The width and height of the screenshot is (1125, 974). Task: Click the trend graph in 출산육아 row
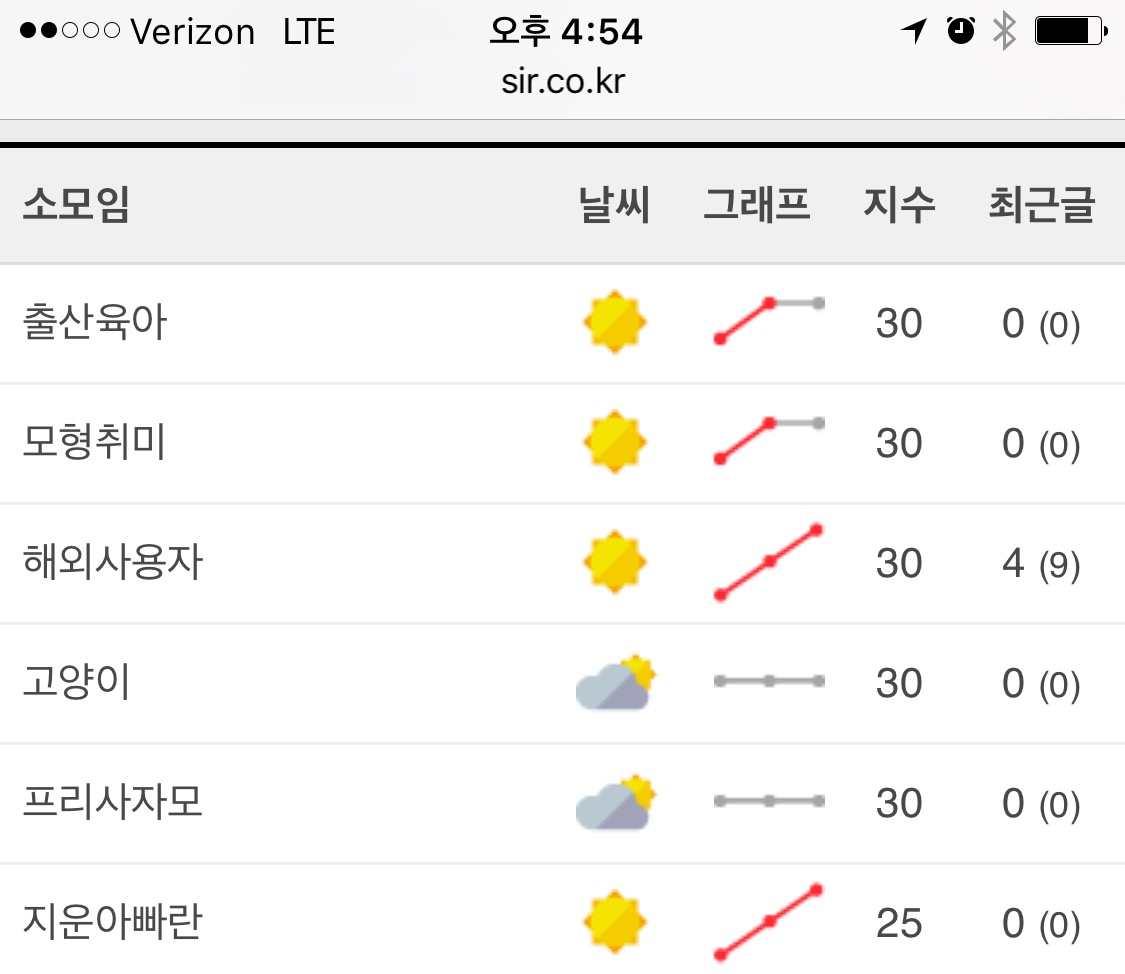(x=768, y=321)
